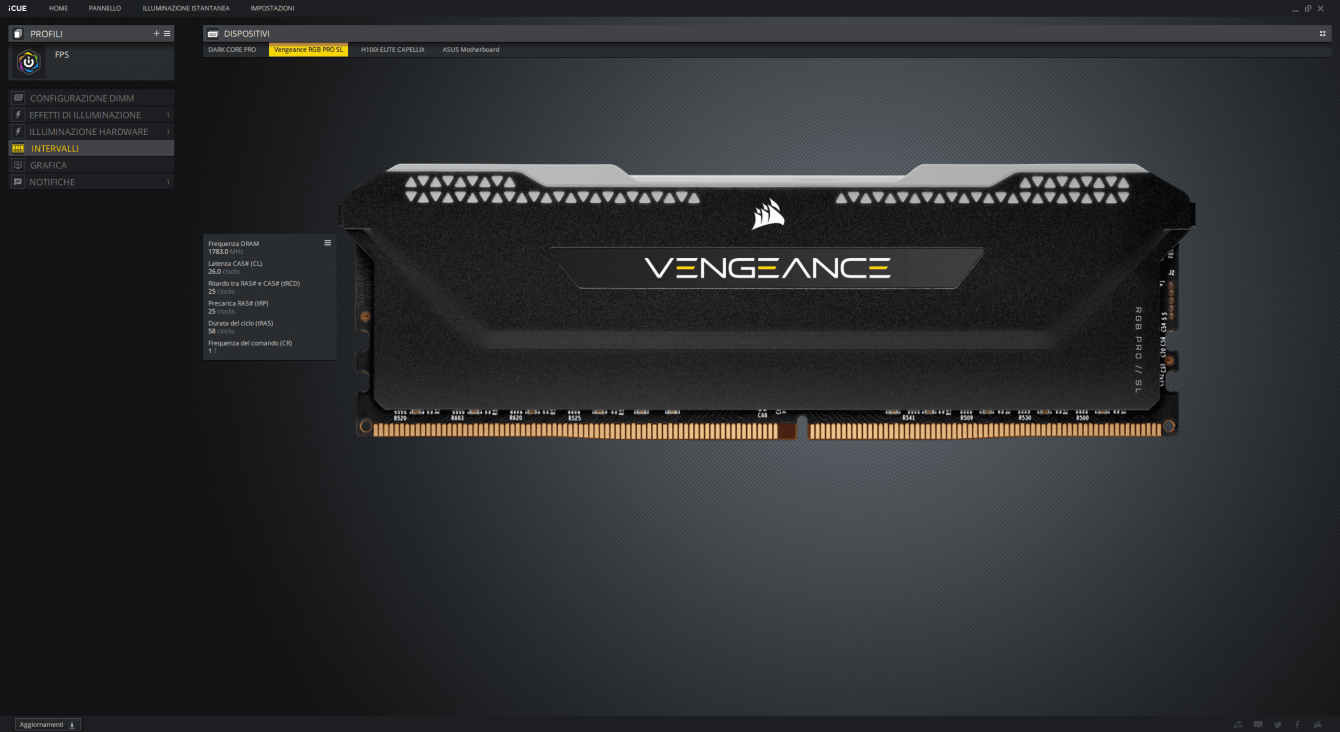Open the Twitter icon in status bar
This screenshot has height=732, width=1340.
point(1278,724)
